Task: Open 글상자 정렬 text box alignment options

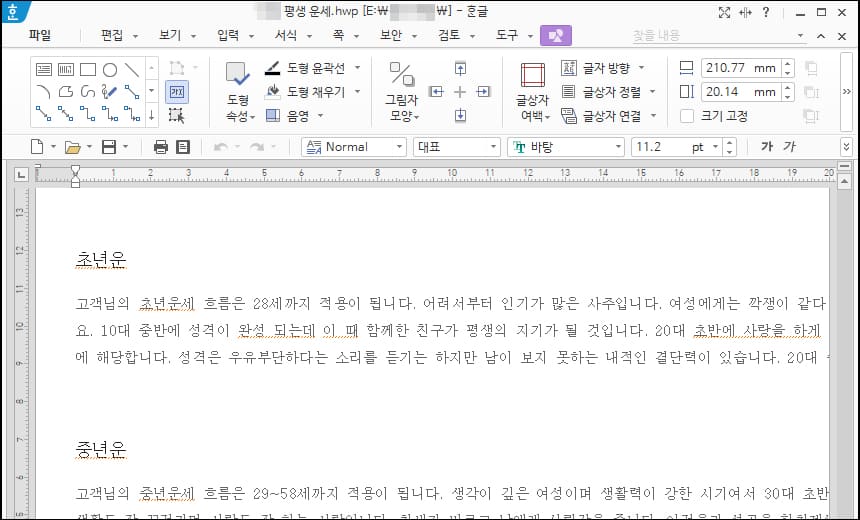Action: pyautogui.click(x=609, y=92)
